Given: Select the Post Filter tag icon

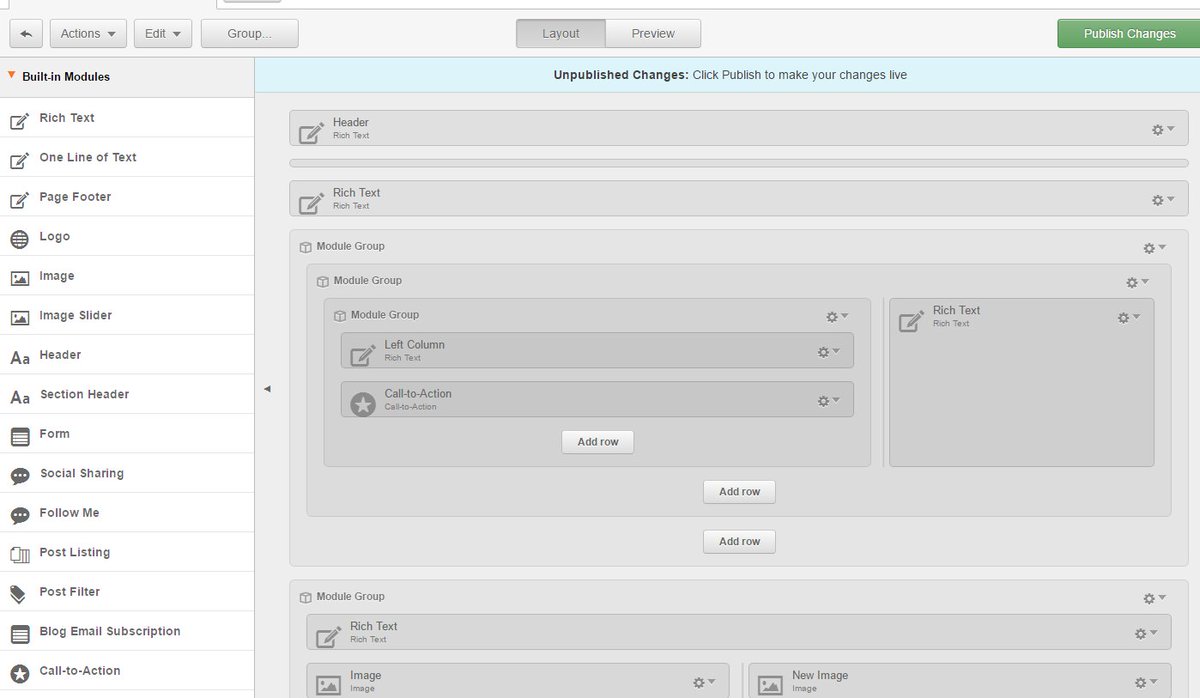Looking at the screenshot, I should (x=20, y=595).
